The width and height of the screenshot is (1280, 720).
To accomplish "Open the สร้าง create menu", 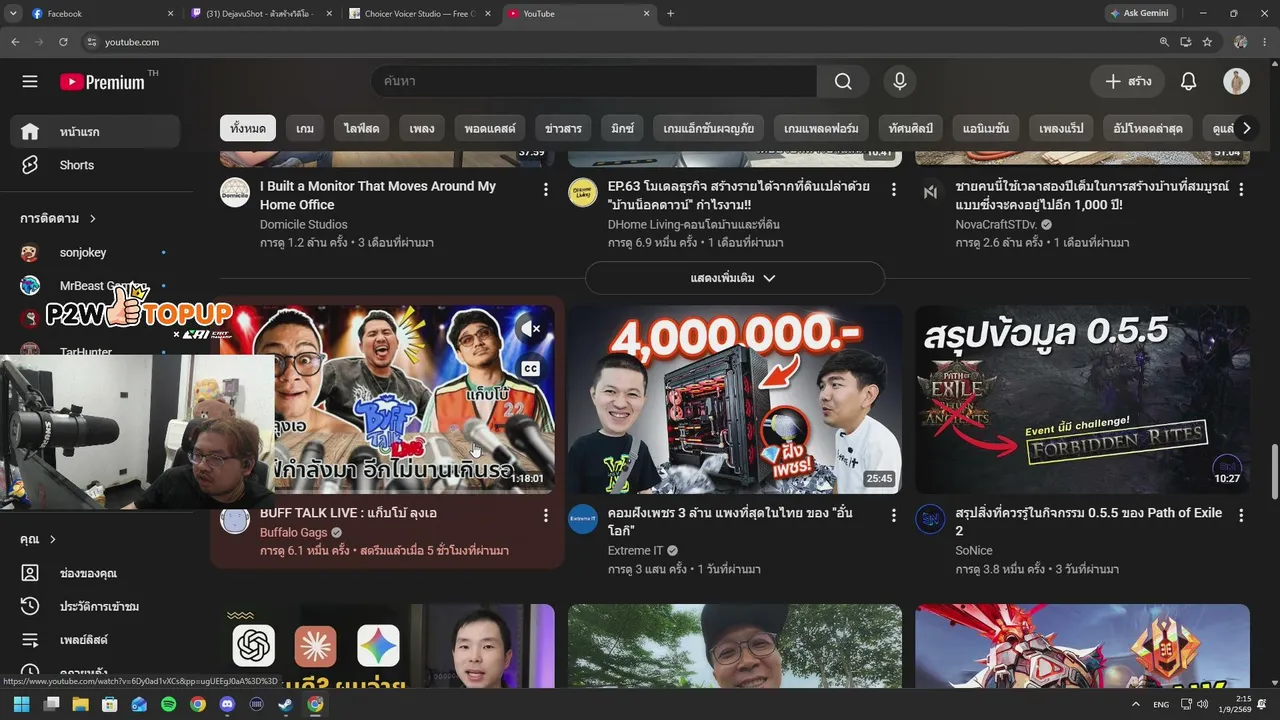I will pyautogui.click(x=1127, y=81).
